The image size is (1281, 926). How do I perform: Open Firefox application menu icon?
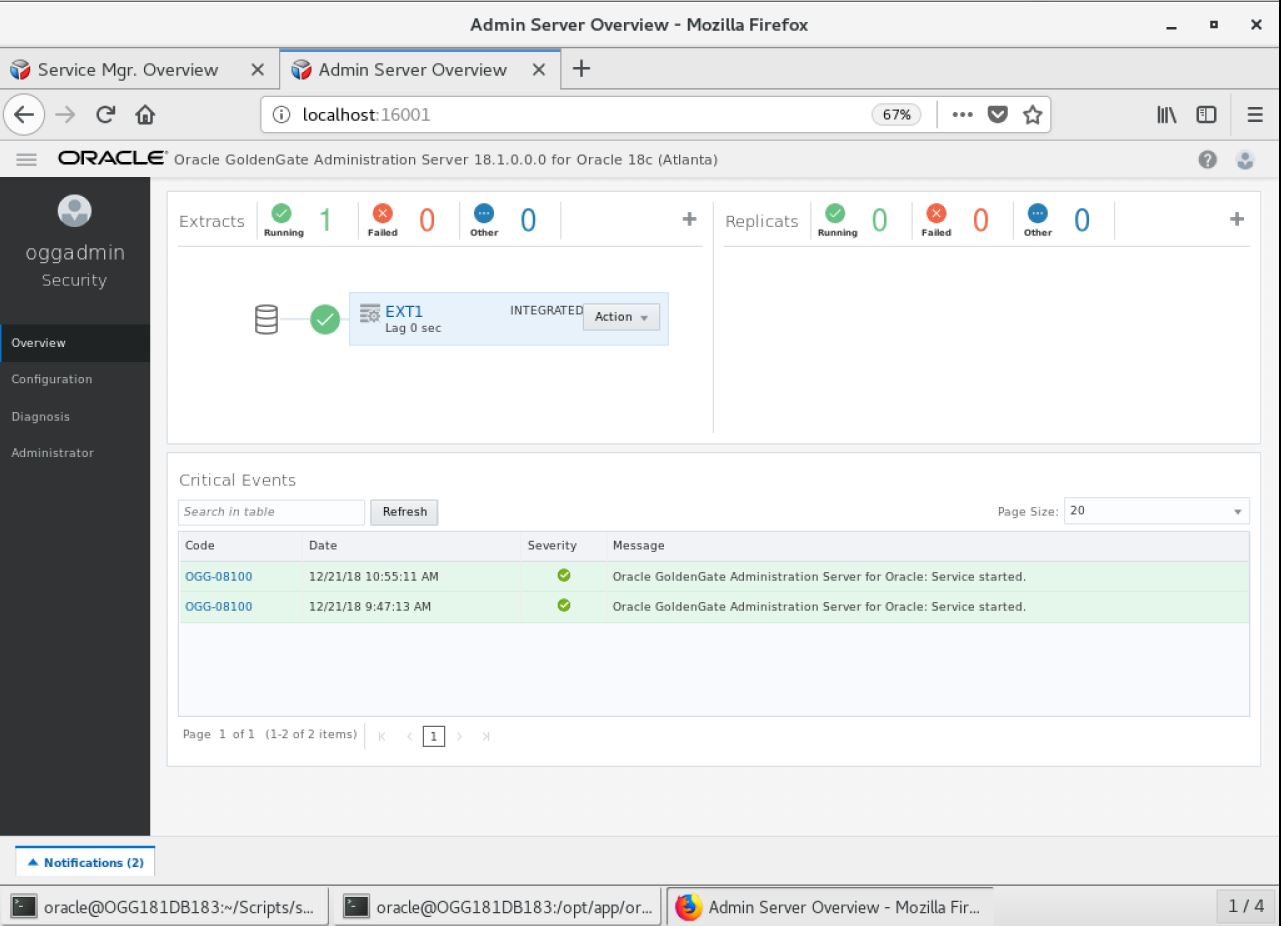[x=1254, y=114]
